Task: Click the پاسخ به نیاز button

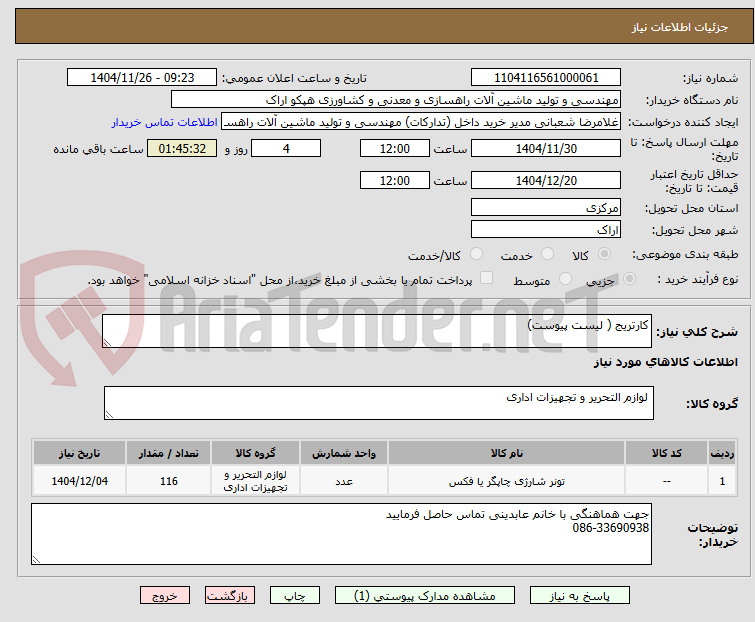Action: 580,596
